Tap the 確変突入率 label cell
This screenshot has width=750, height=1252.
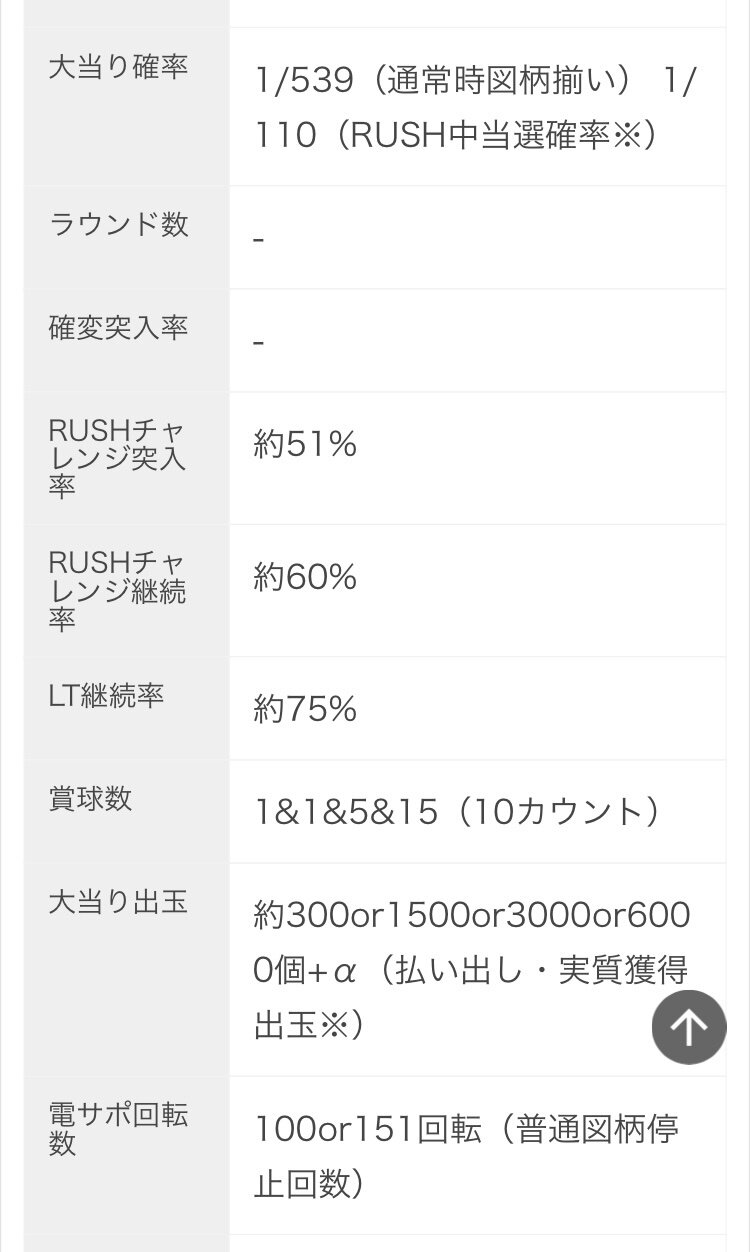(118, 328)
